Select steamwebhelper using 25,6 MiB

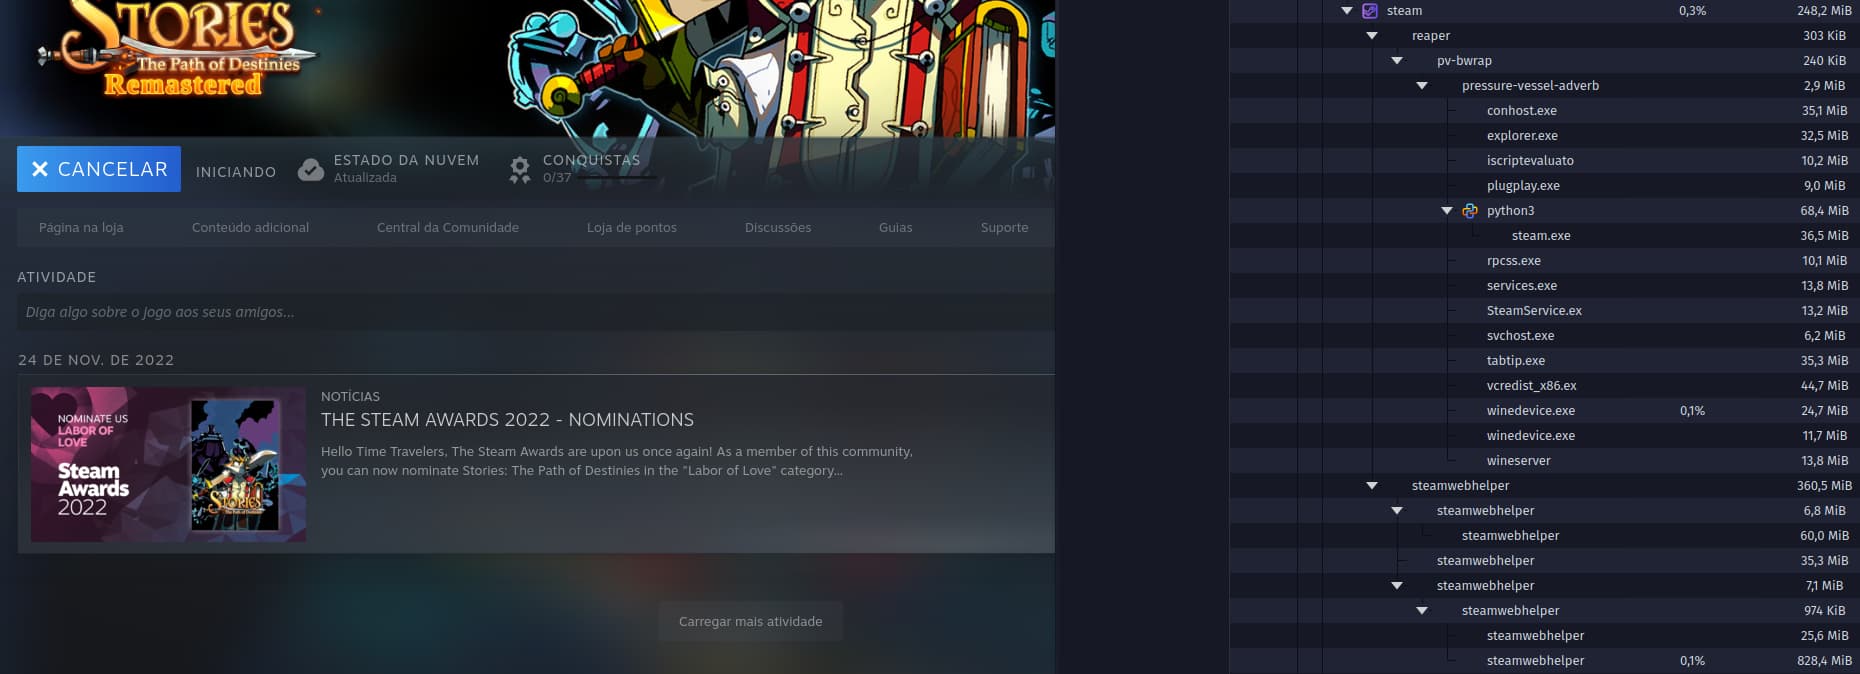(1545, 636)
